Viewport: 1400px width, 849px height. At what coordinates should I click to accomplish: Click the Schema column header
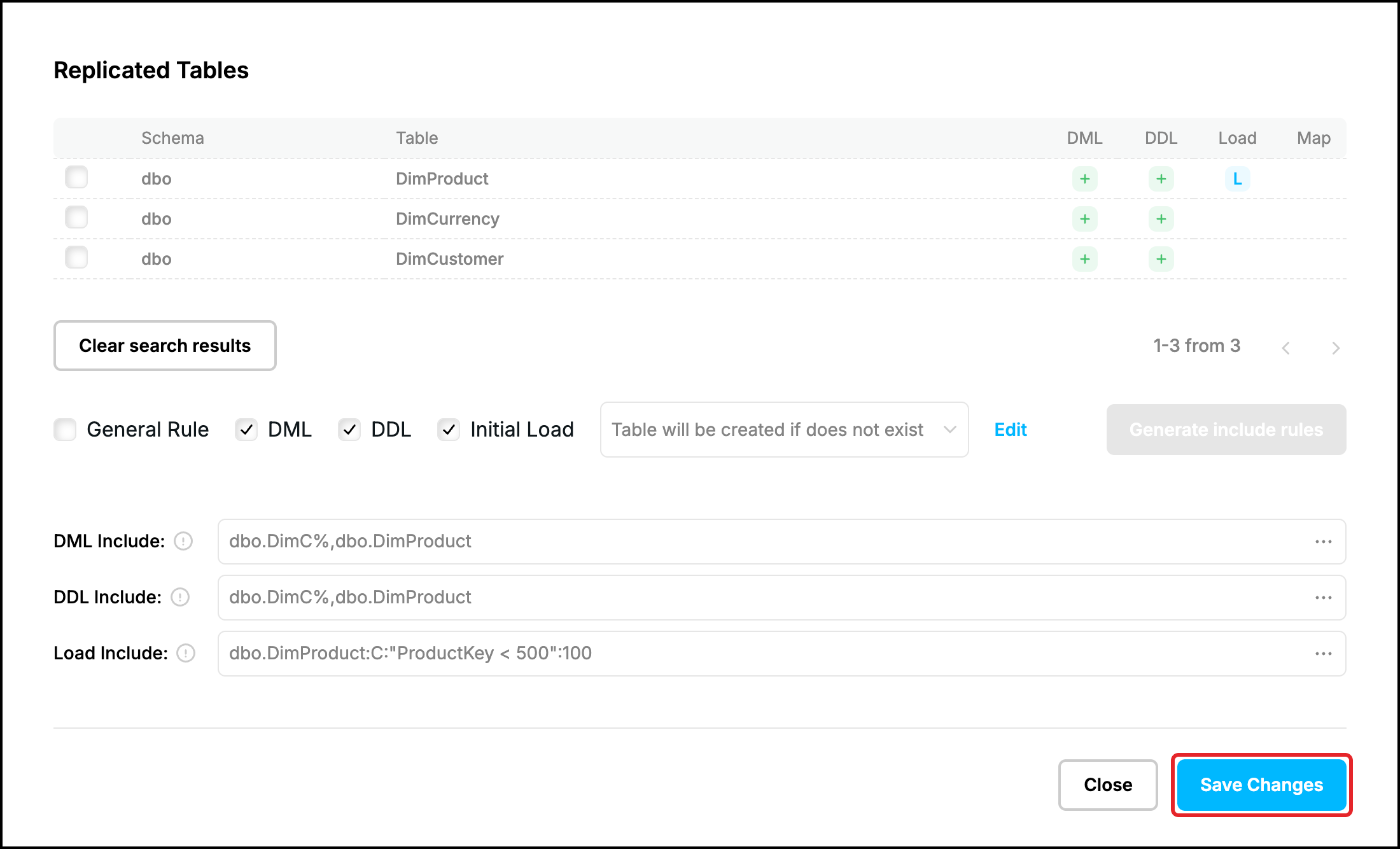pos(173,138)
